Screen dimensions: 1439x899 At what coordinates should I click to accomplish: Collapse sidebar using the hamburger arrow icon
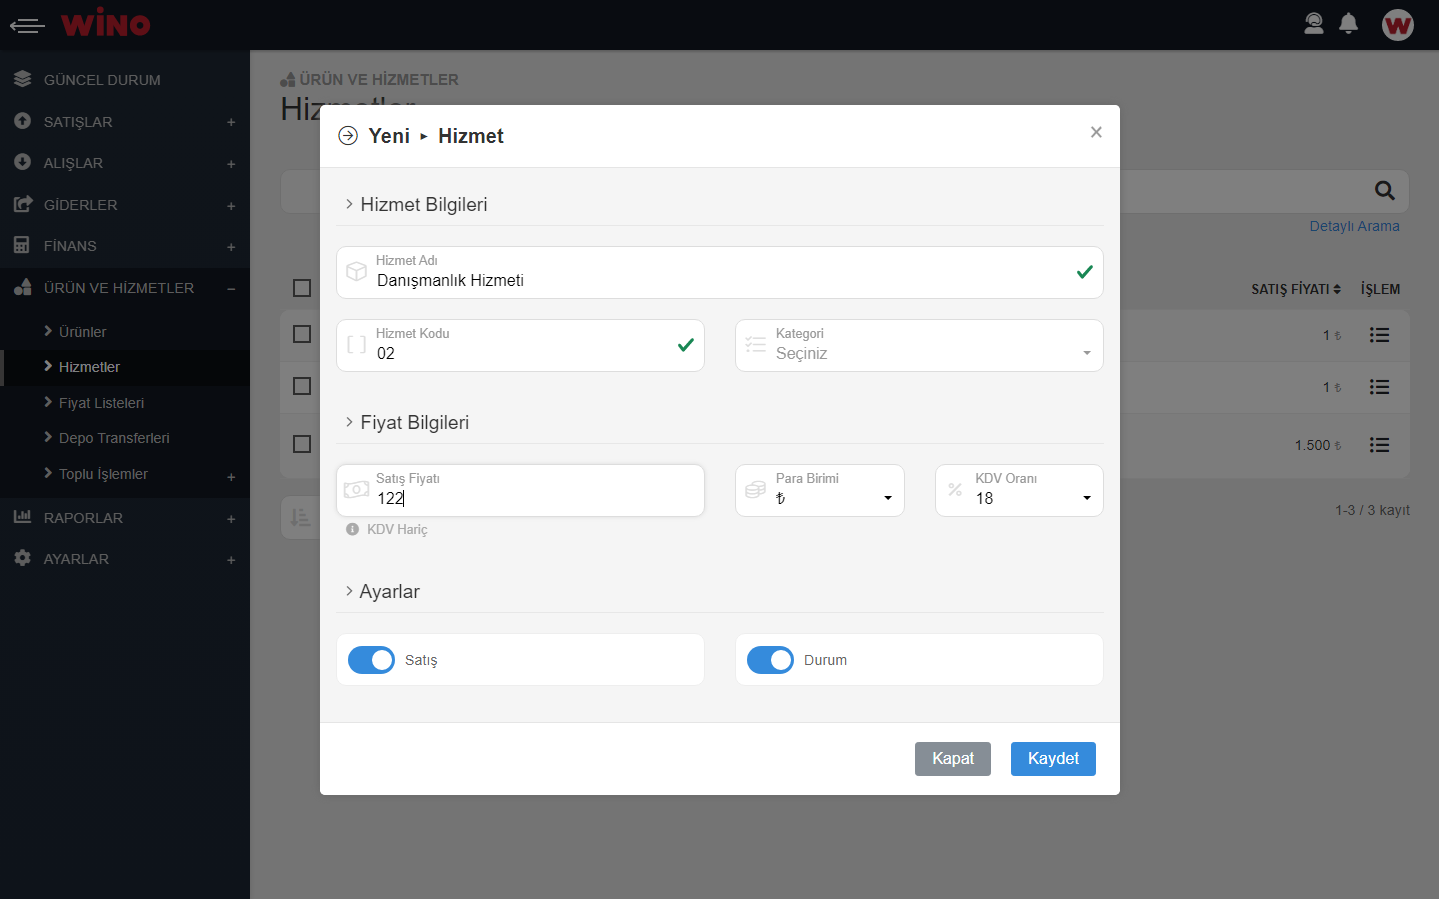tap(27, 26)
